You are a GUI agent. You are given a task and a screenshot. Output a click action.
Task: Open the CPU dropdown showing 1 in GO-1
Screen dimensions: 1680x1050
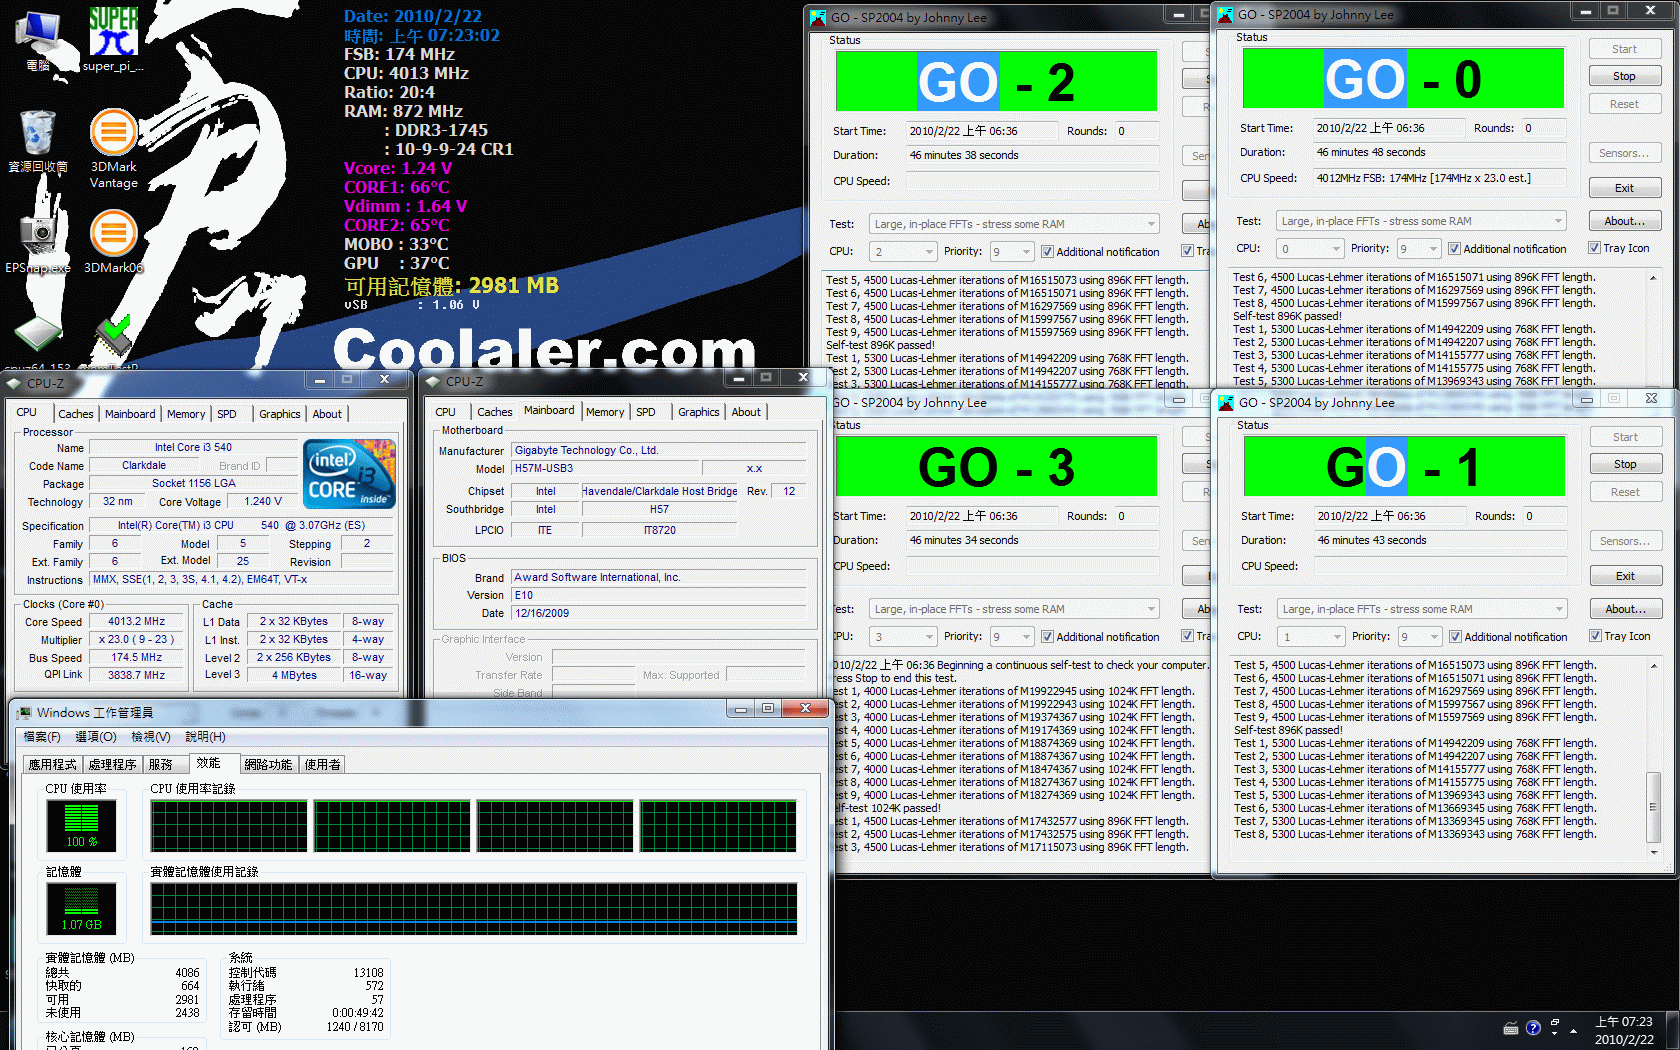click(1311, 637)
